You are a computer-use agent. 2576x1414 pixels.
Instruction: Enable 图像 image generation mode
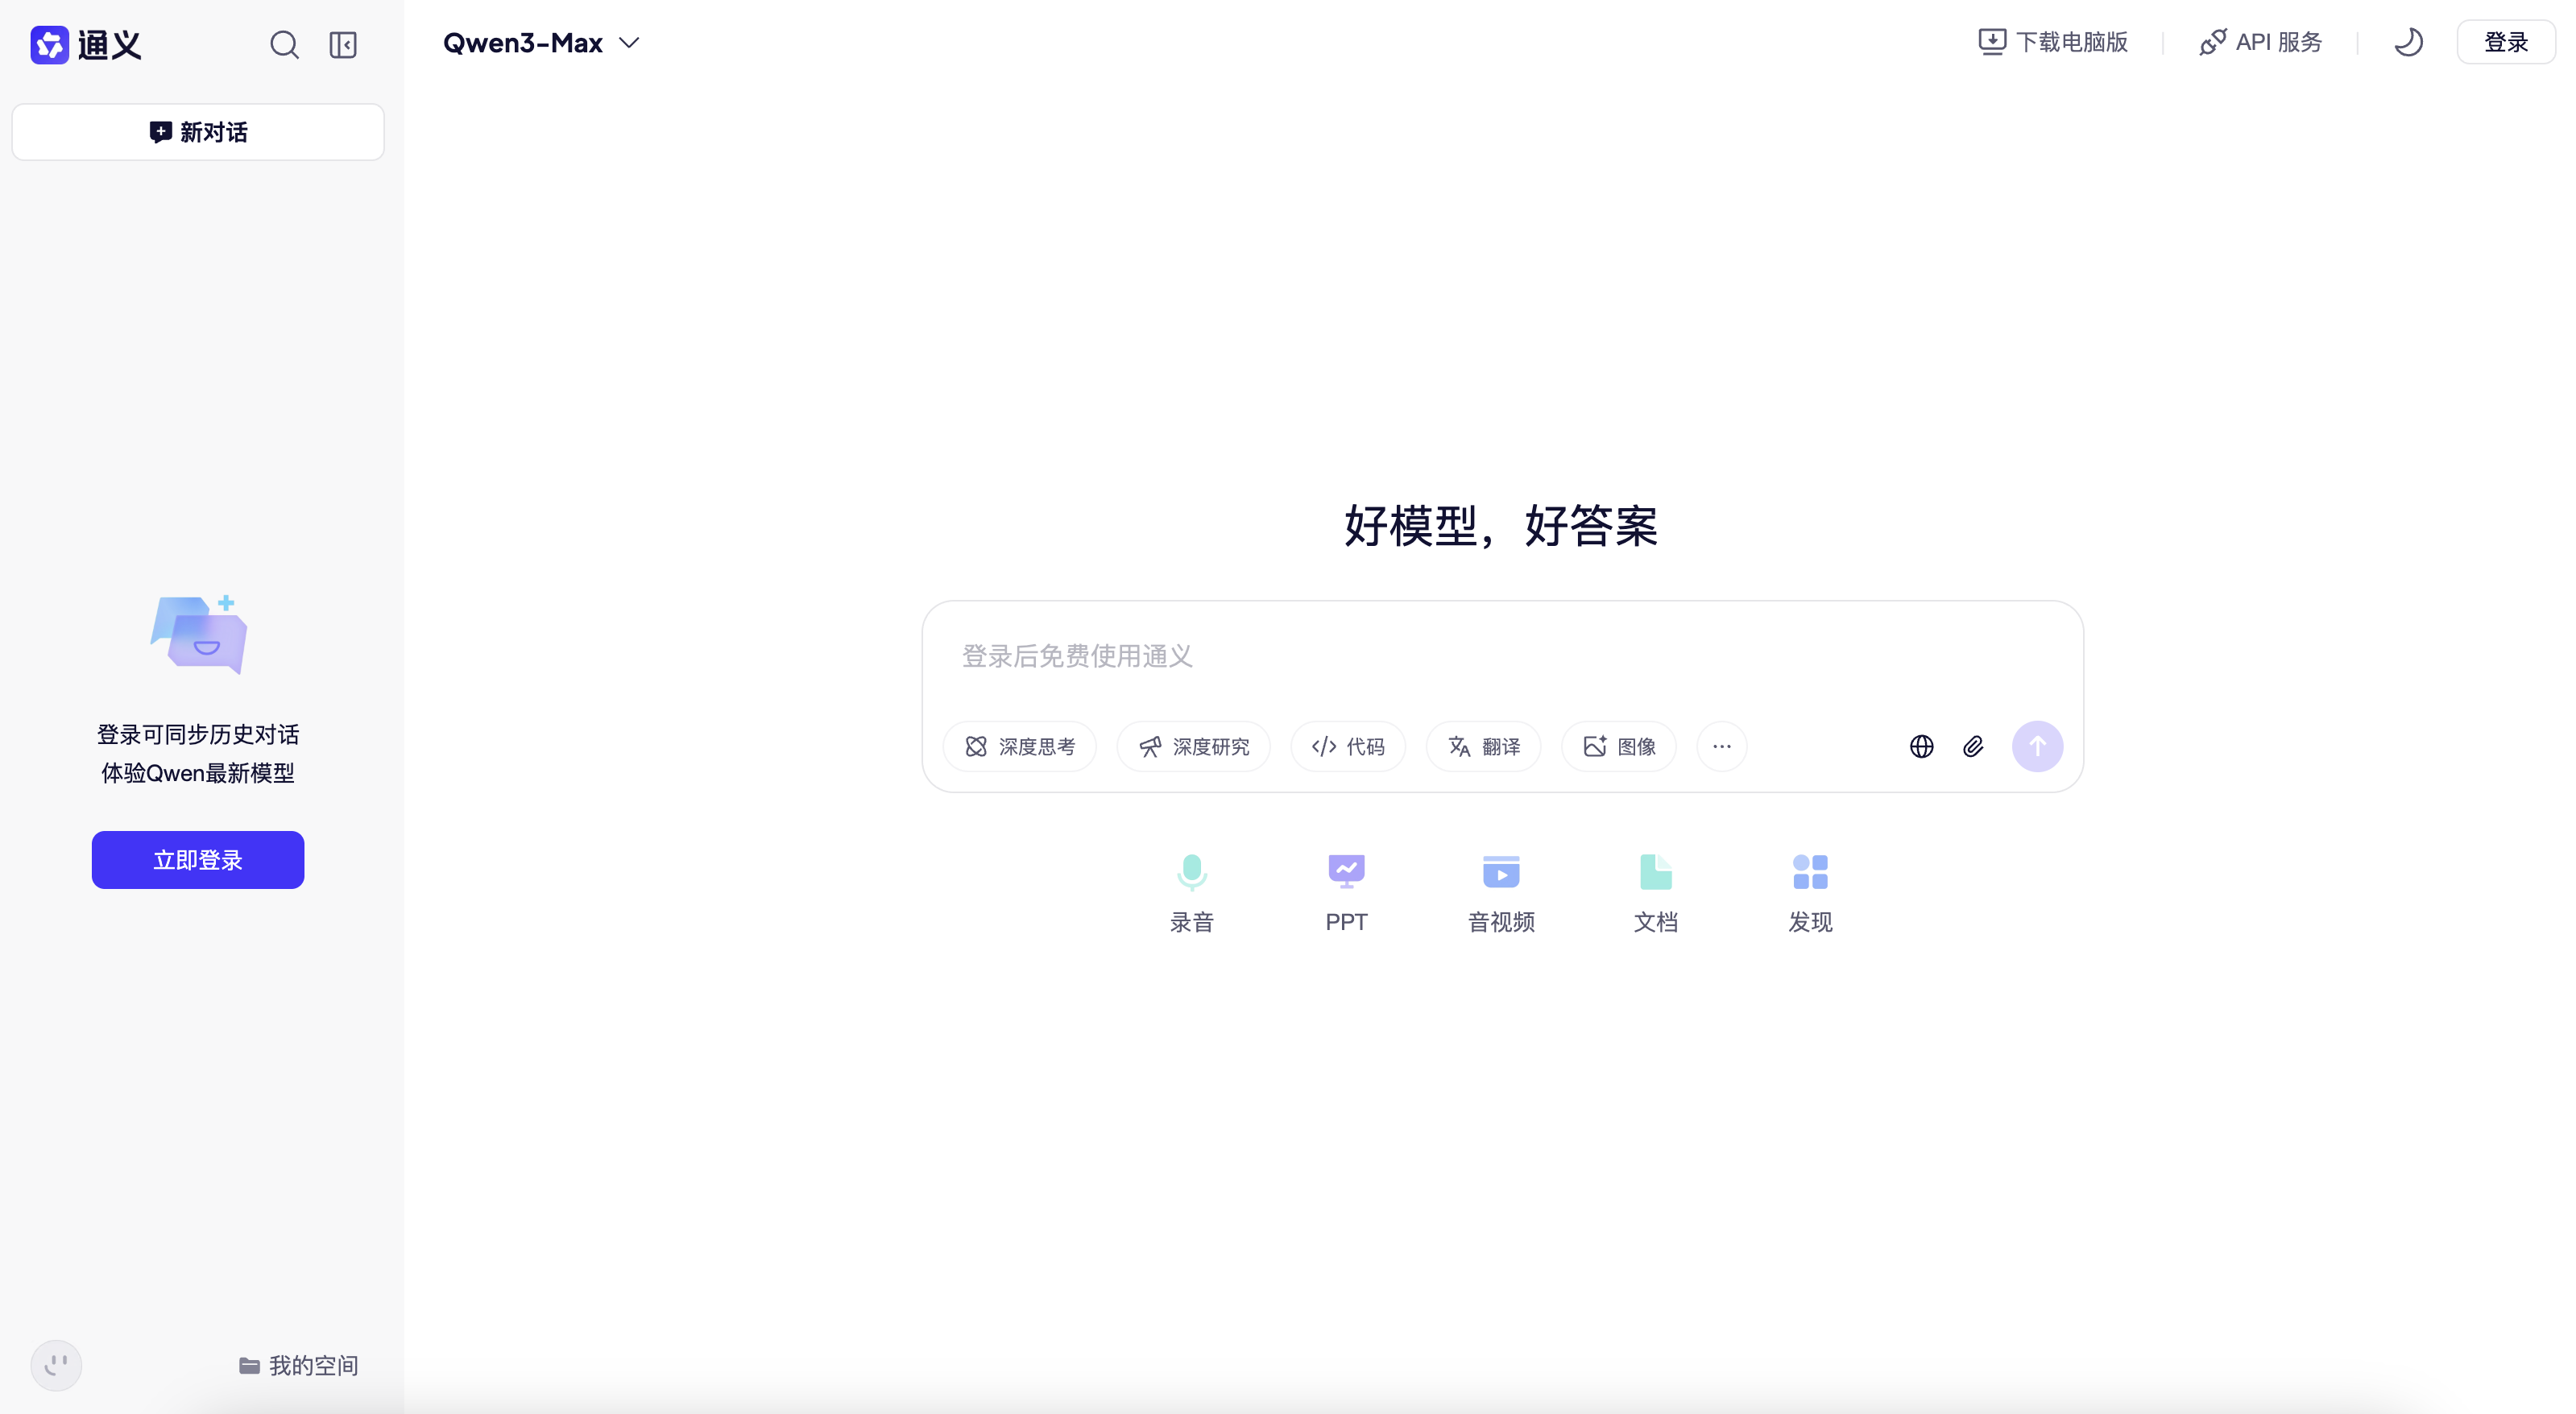pyautogui.click(x=1617, y=746)
